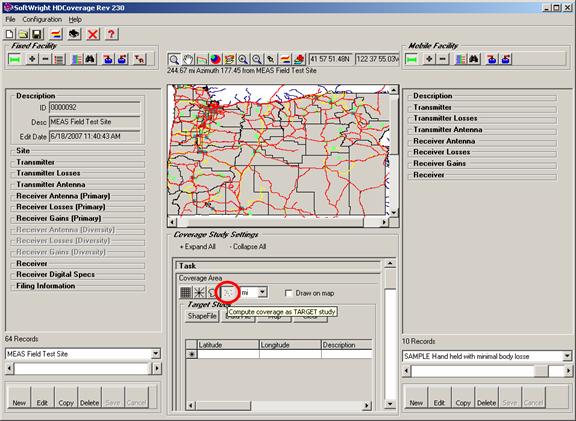Expand the Task section in Coverage Study Settings
The image size is (576, 421).
click(278, 266)
